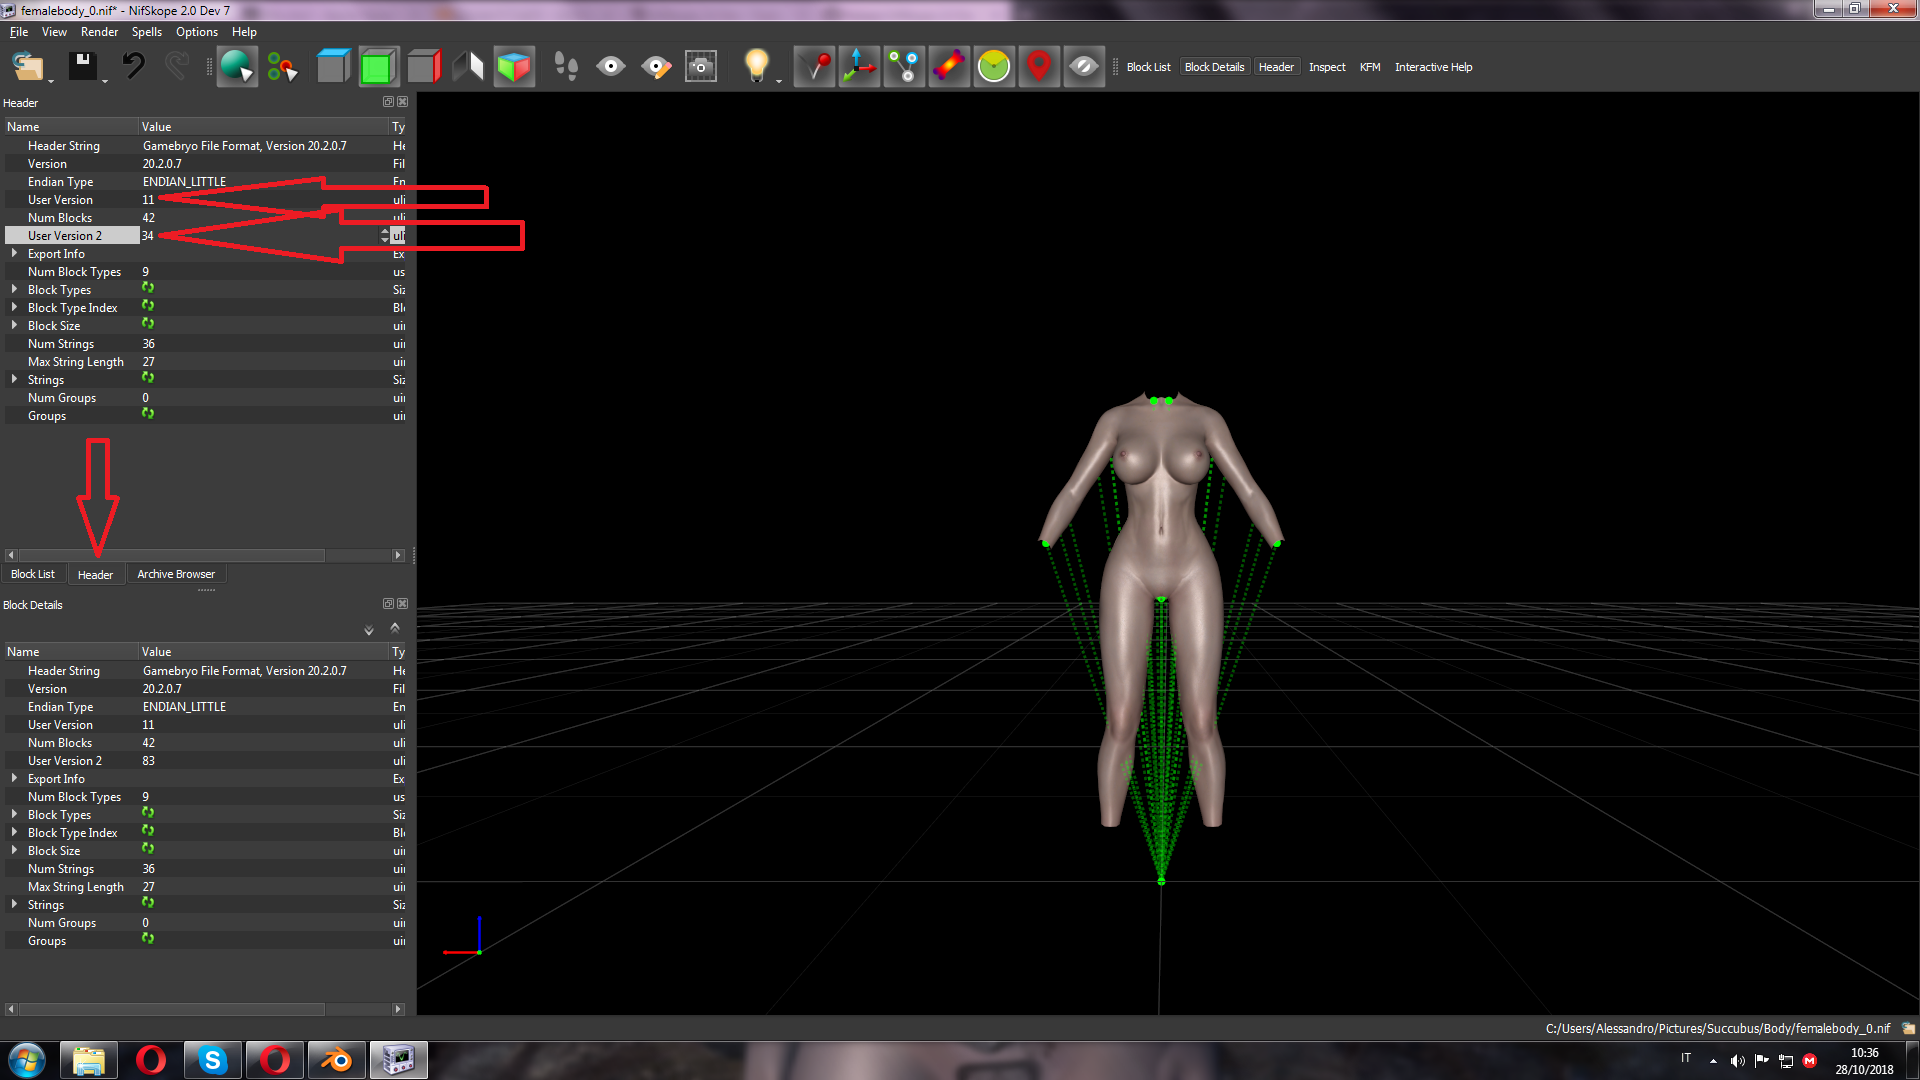Close the Block Details panel
1920x1080 pixels.
point(403,604)
